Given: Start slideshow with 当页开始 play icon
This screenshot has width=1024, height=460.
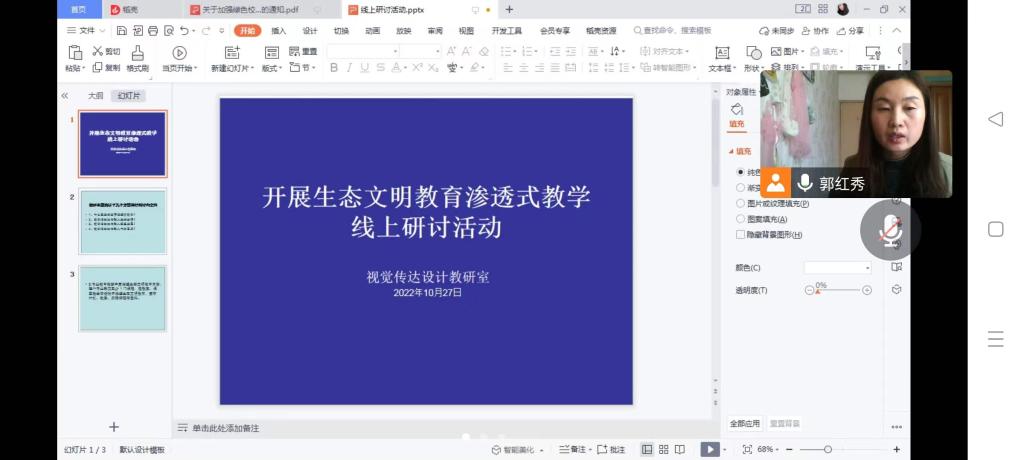Looking at the screenshot, I should pos(179,52).
